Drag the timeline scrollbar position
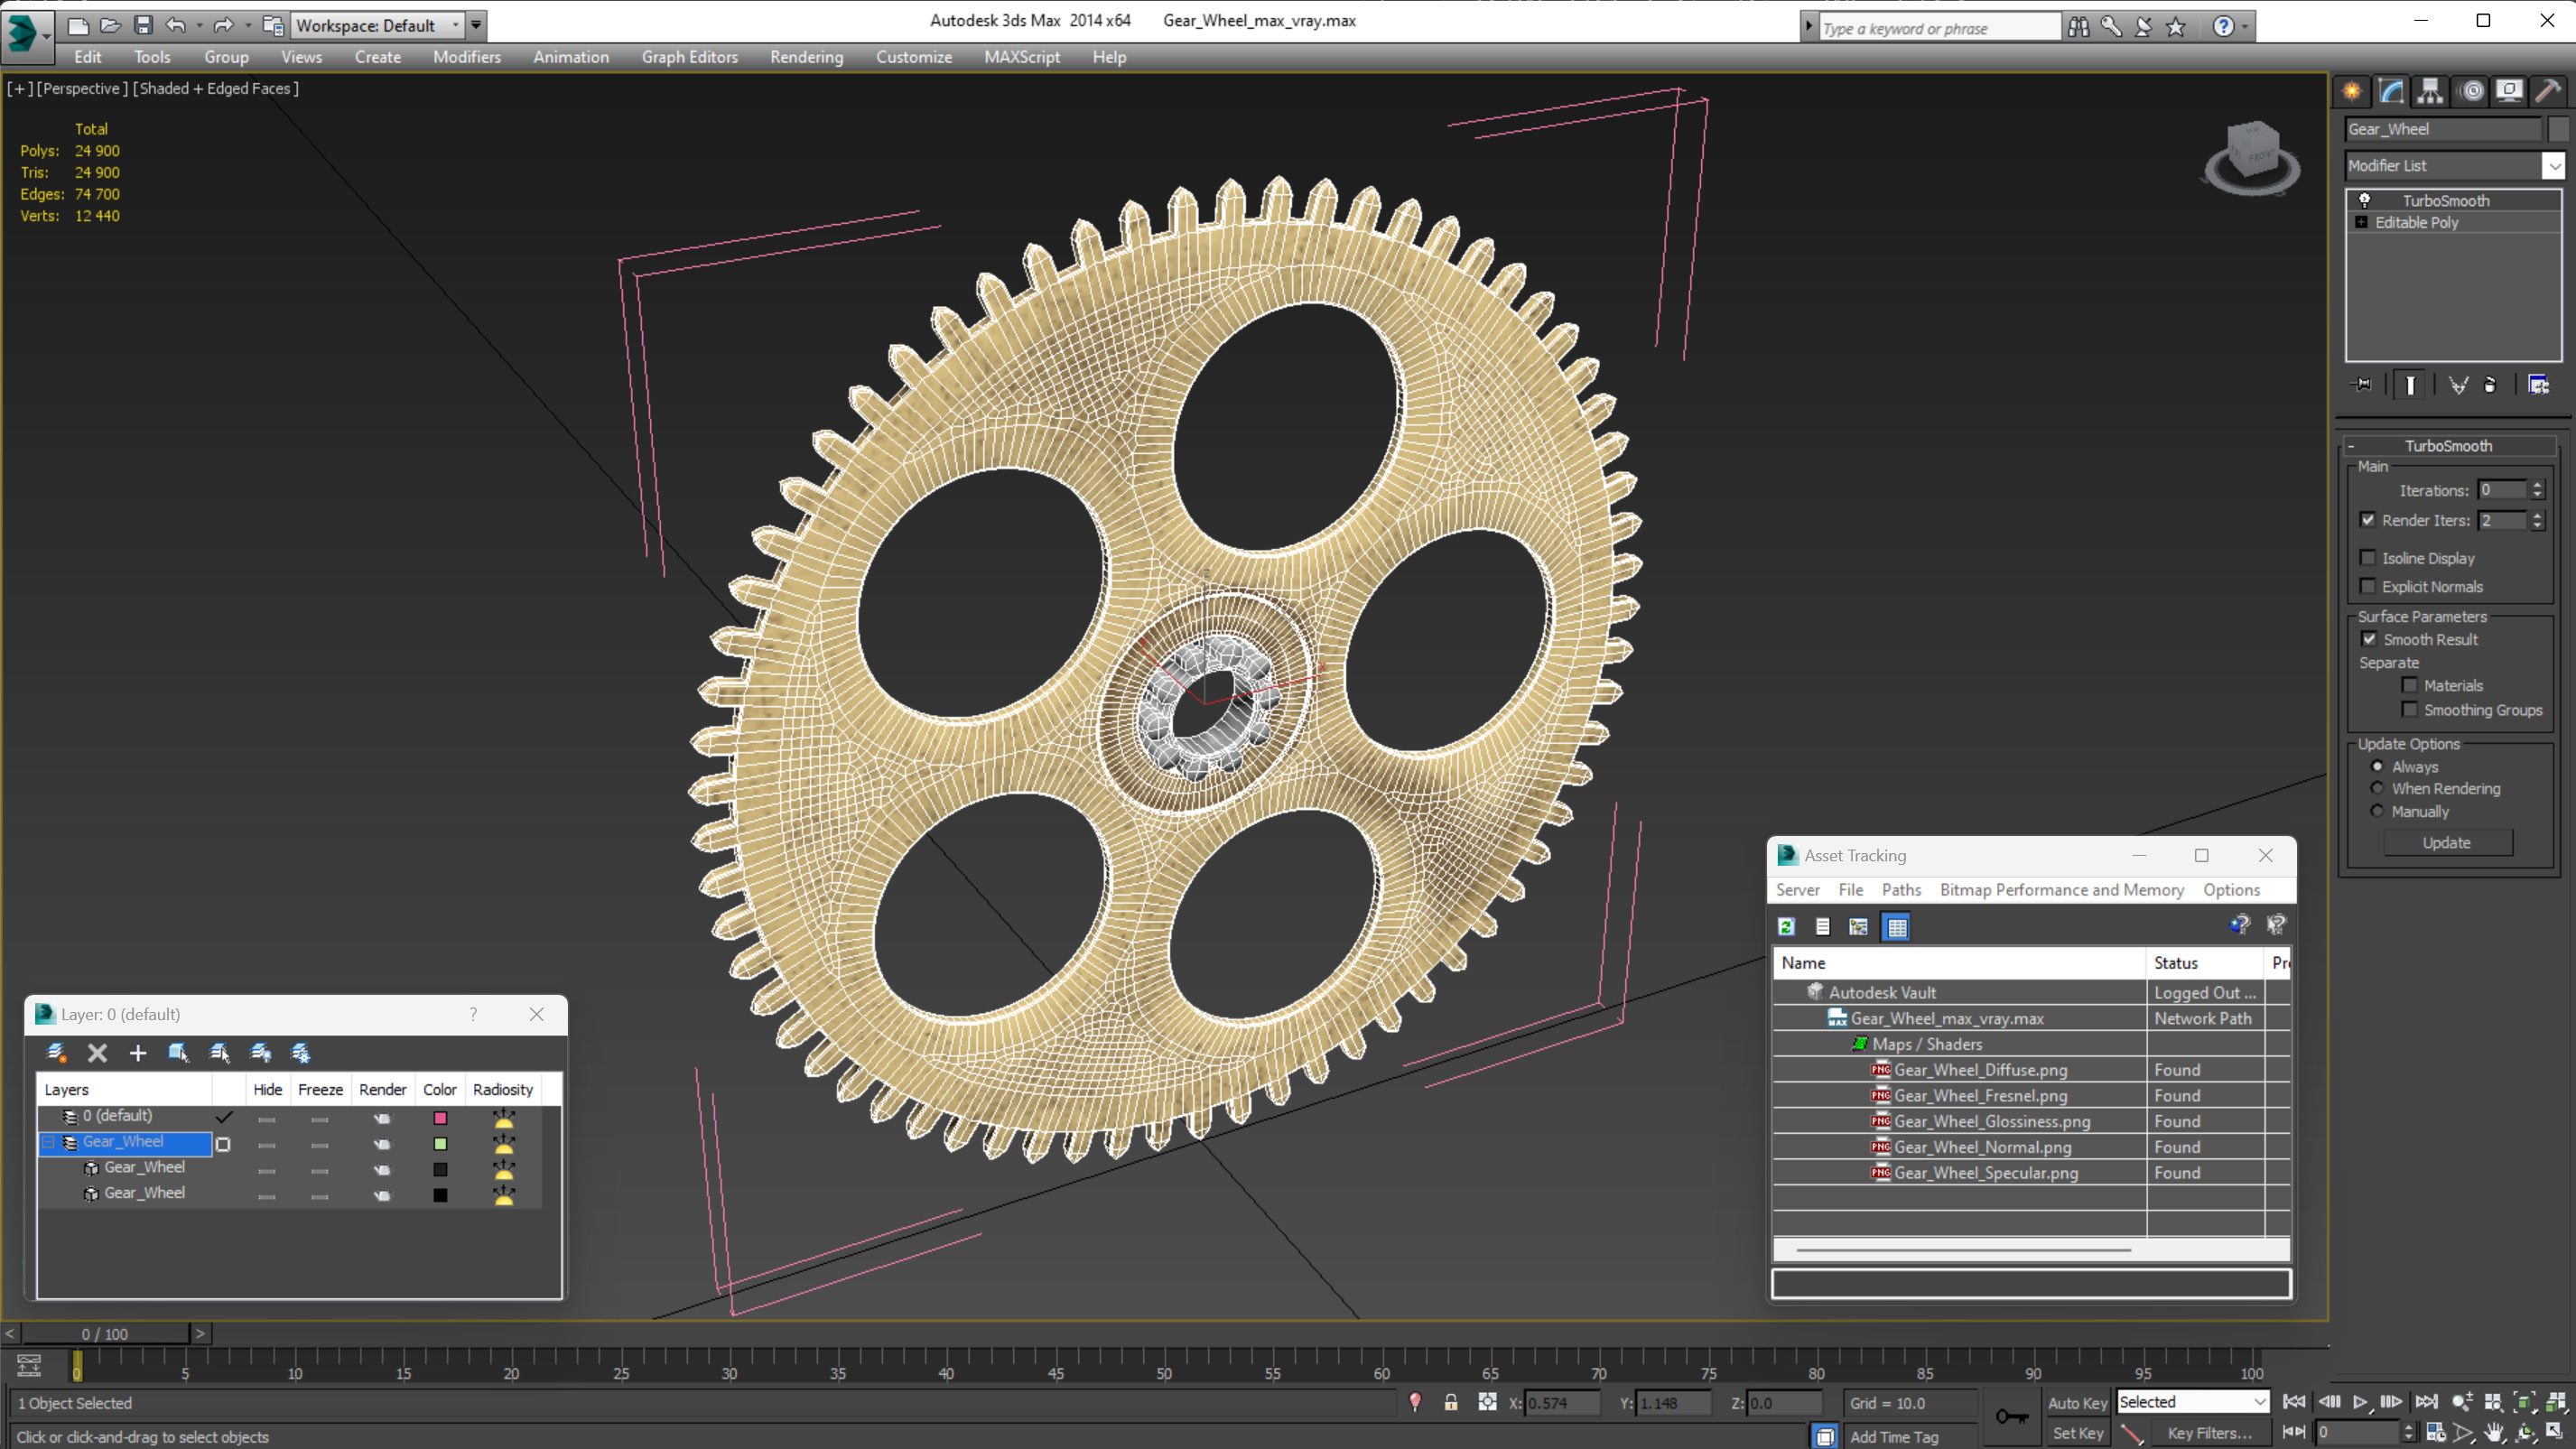 click(109, 1333)
